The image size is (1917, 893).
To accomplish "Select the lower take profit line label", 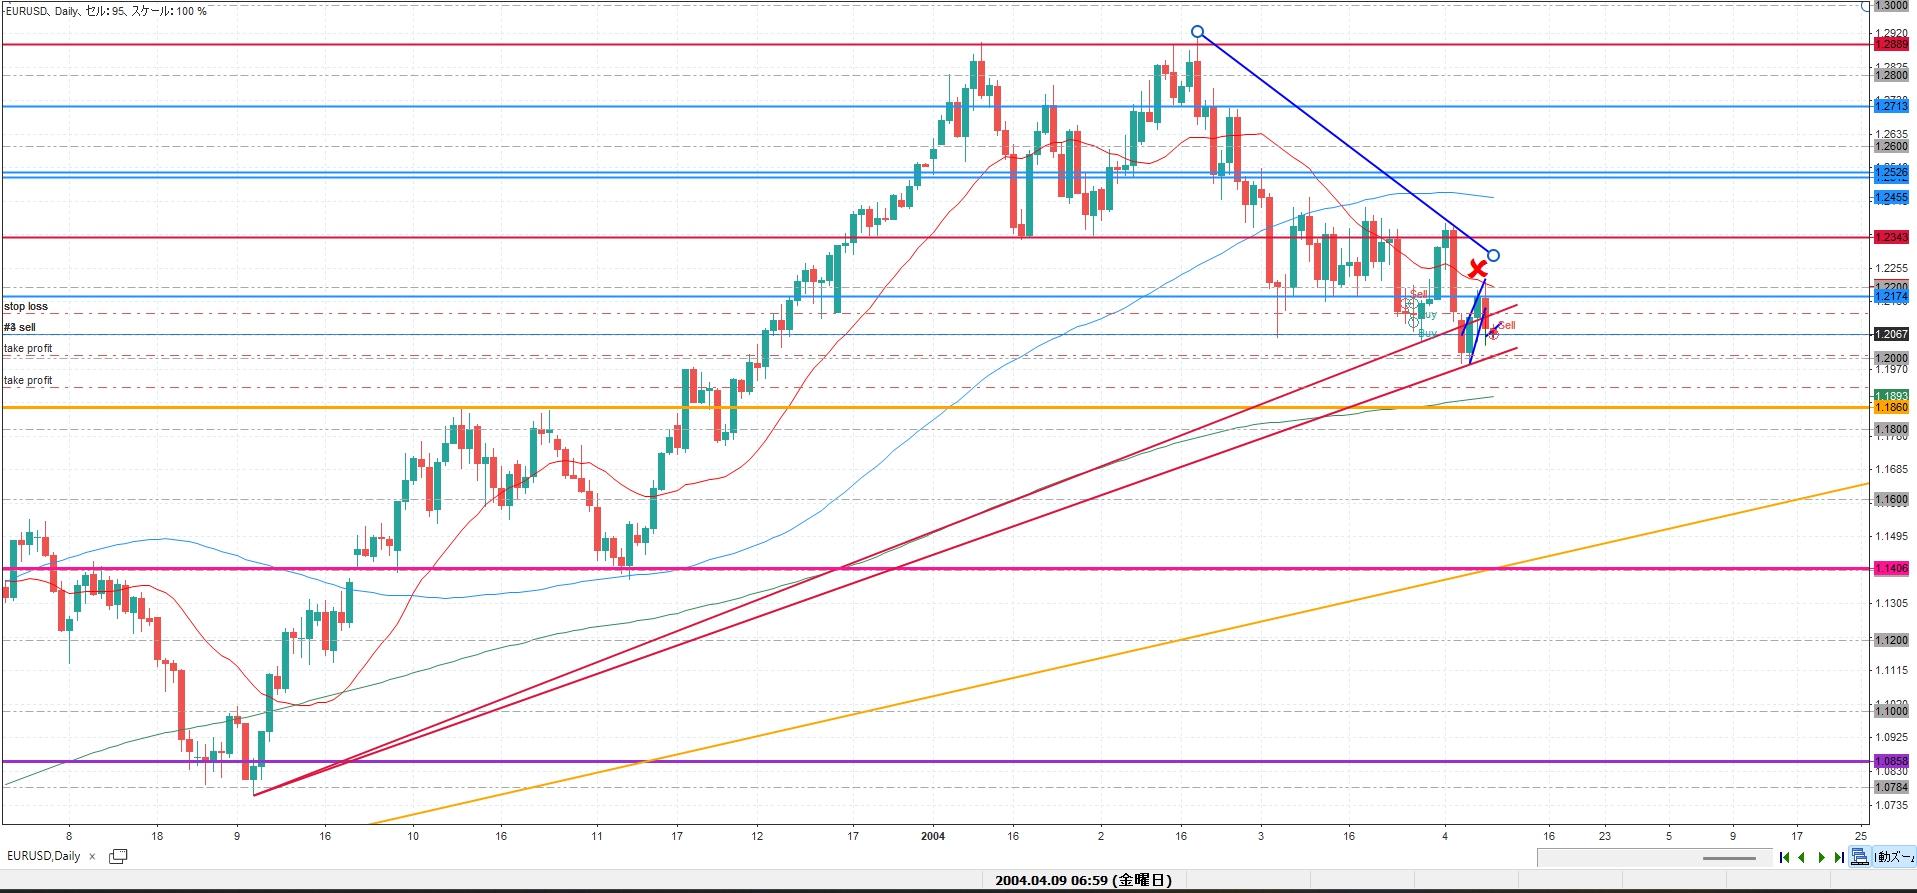I will point(28,380).
